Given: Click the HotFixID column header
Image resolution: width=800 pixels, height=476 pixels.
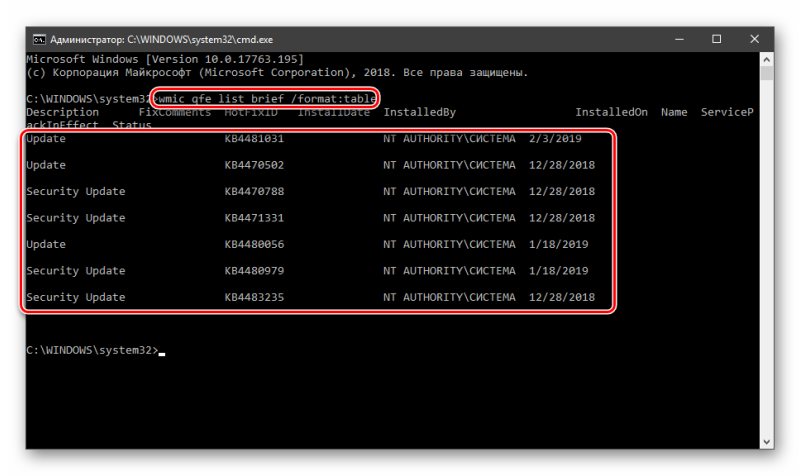Looking at the screenshot, I should click(x=251, y=112).
